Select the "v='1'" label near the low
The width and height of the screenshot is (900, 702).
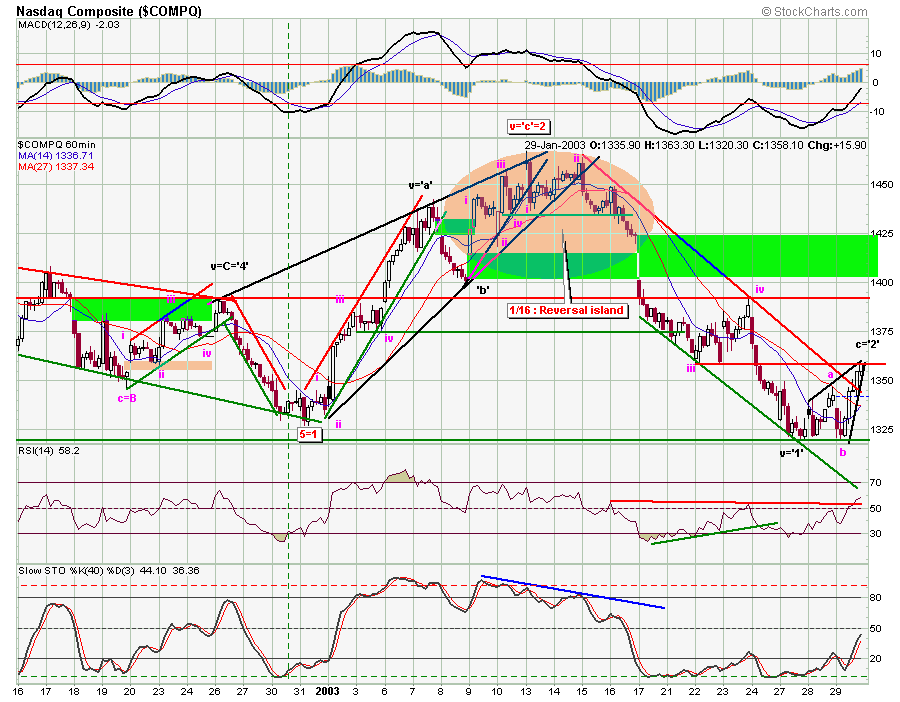791,453
